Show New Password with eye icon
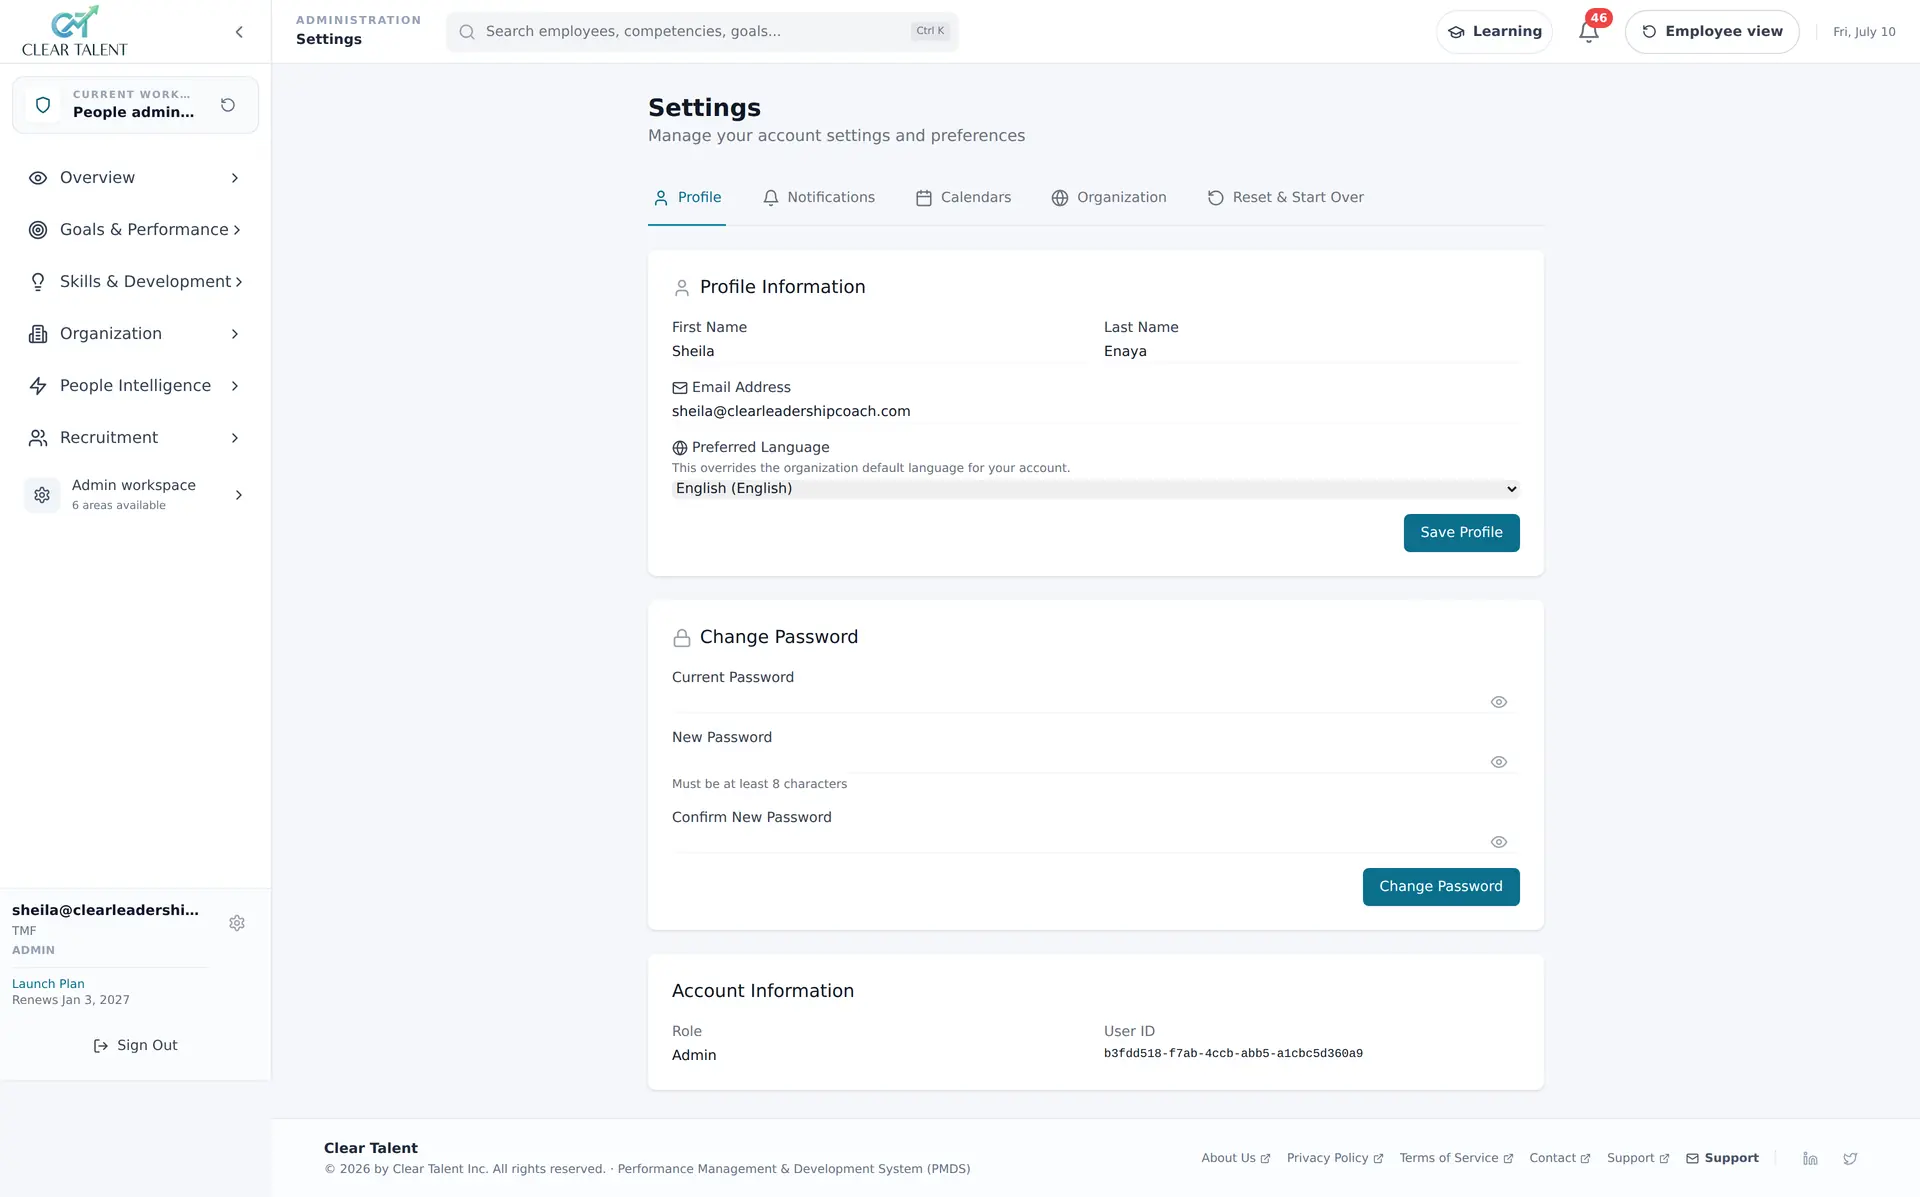The width and height of the screenshot is (1920, 1197). (x=1499, y=762)
